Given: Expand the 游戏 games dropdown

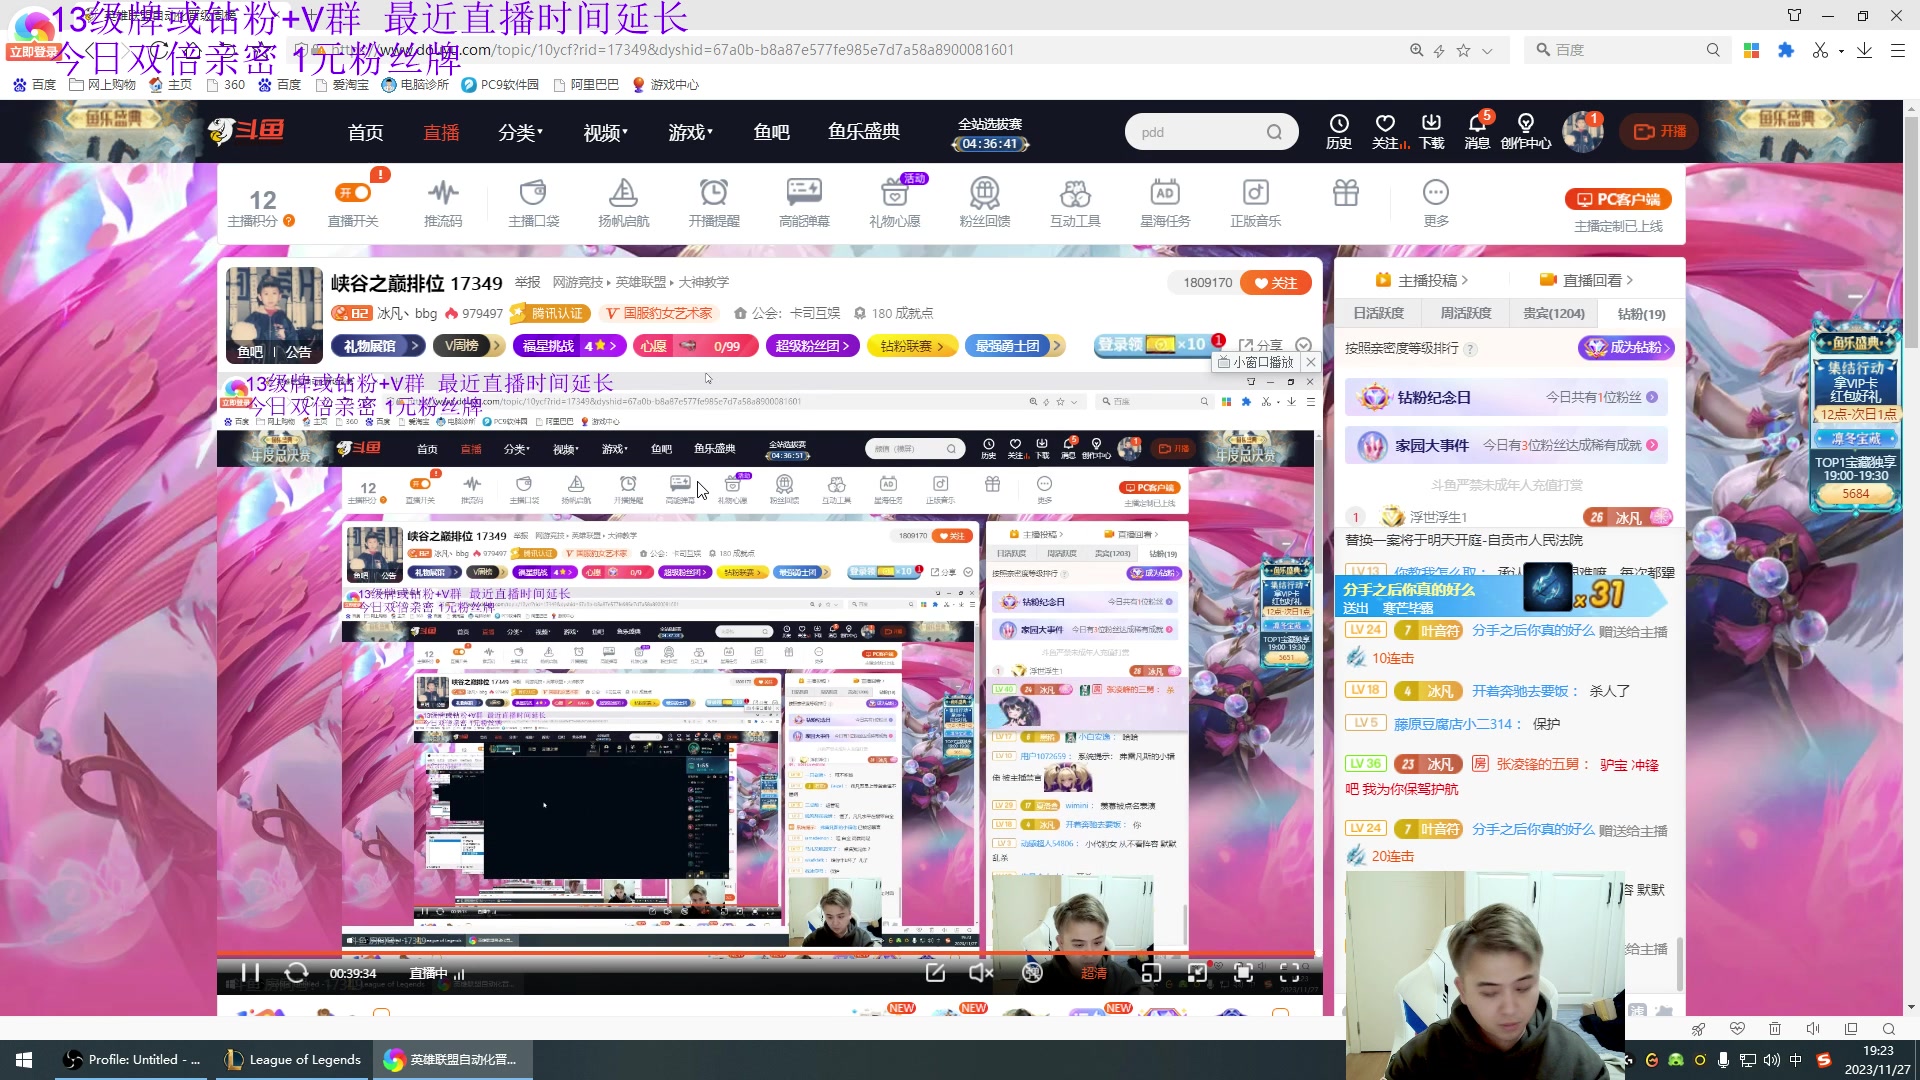Looking at the screenshot, I should (x=690, y=132).
